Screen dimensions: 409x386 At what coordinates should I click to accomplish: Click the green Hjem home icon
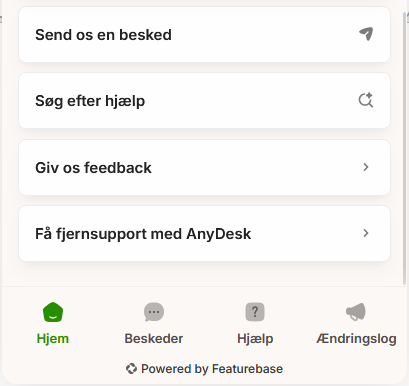53,312
